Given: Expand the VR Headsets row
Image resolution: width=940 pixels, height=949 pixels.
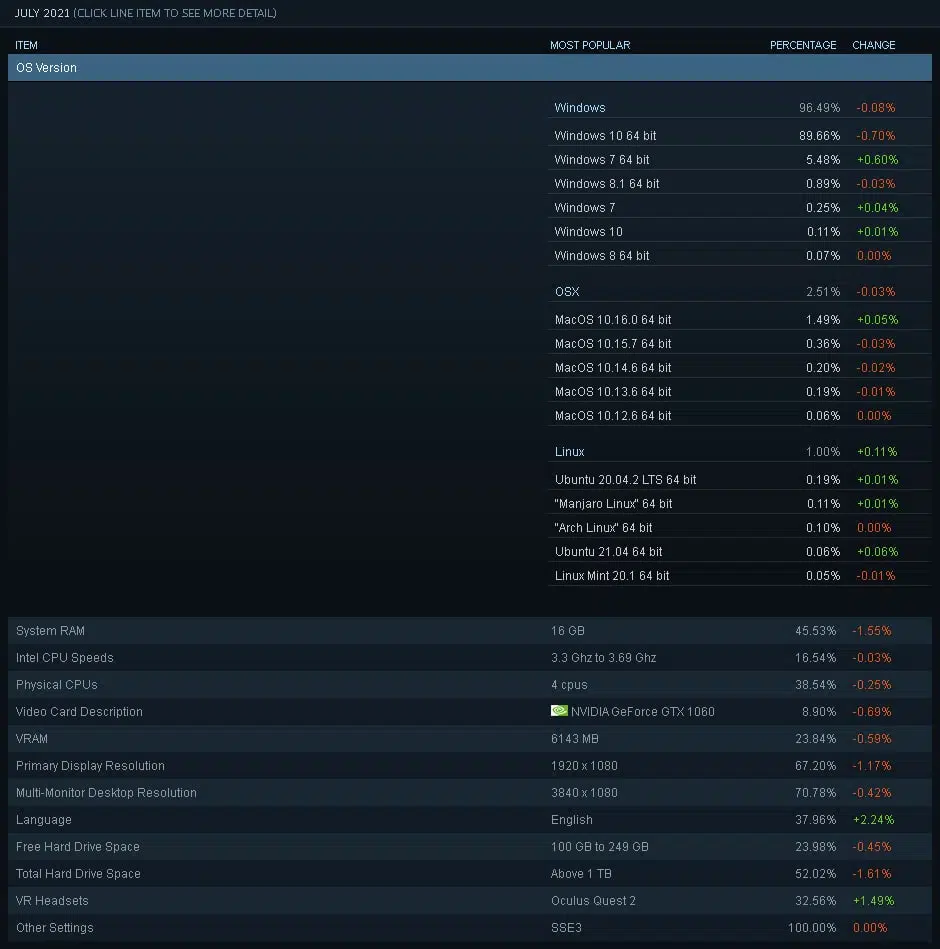Looking at the screenshot, I should tap(470, 901).
